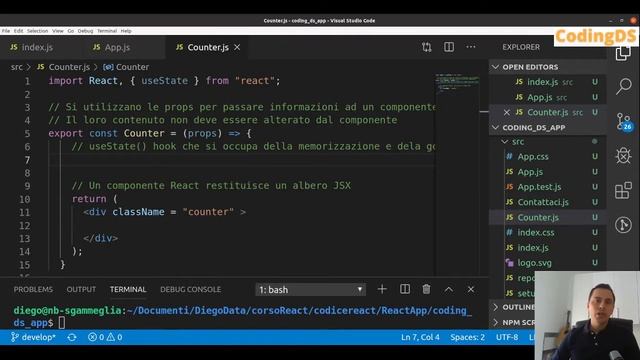Open Contattaci.js in the file tree
The height and width of the screenshot is (360, 640).
tap(547, 202)
